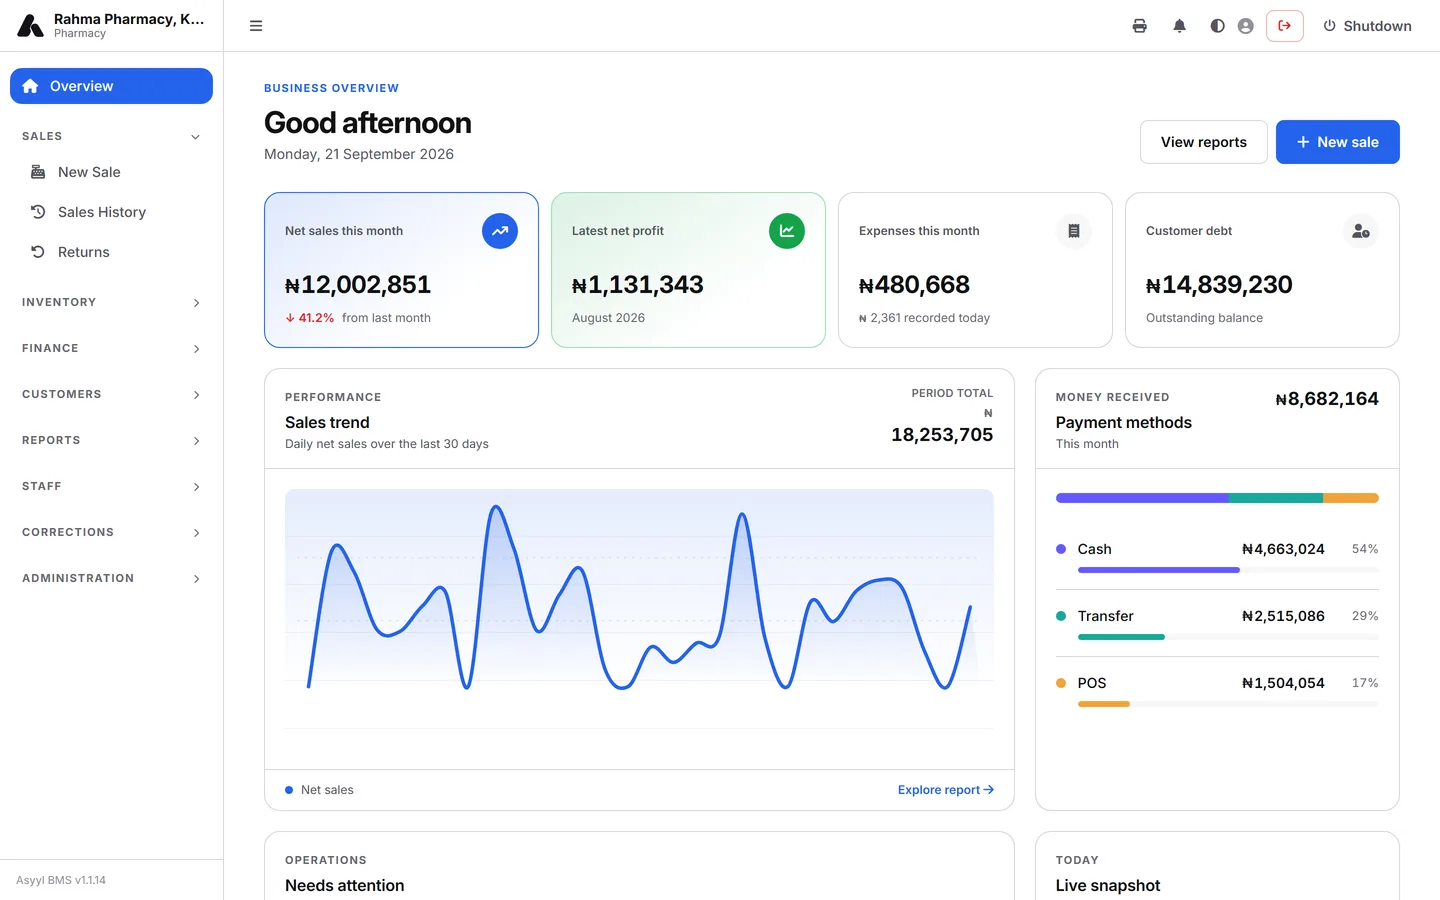
Task: Click the POS orange progress bar
Action: click(1104, 704)
